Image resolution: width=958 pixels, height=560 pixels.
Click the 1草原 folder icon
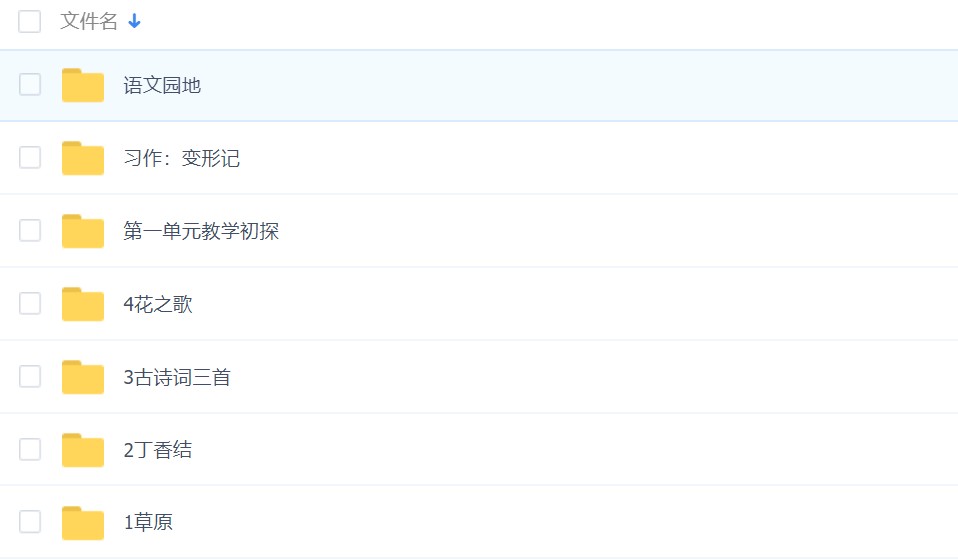coord(83,523)
